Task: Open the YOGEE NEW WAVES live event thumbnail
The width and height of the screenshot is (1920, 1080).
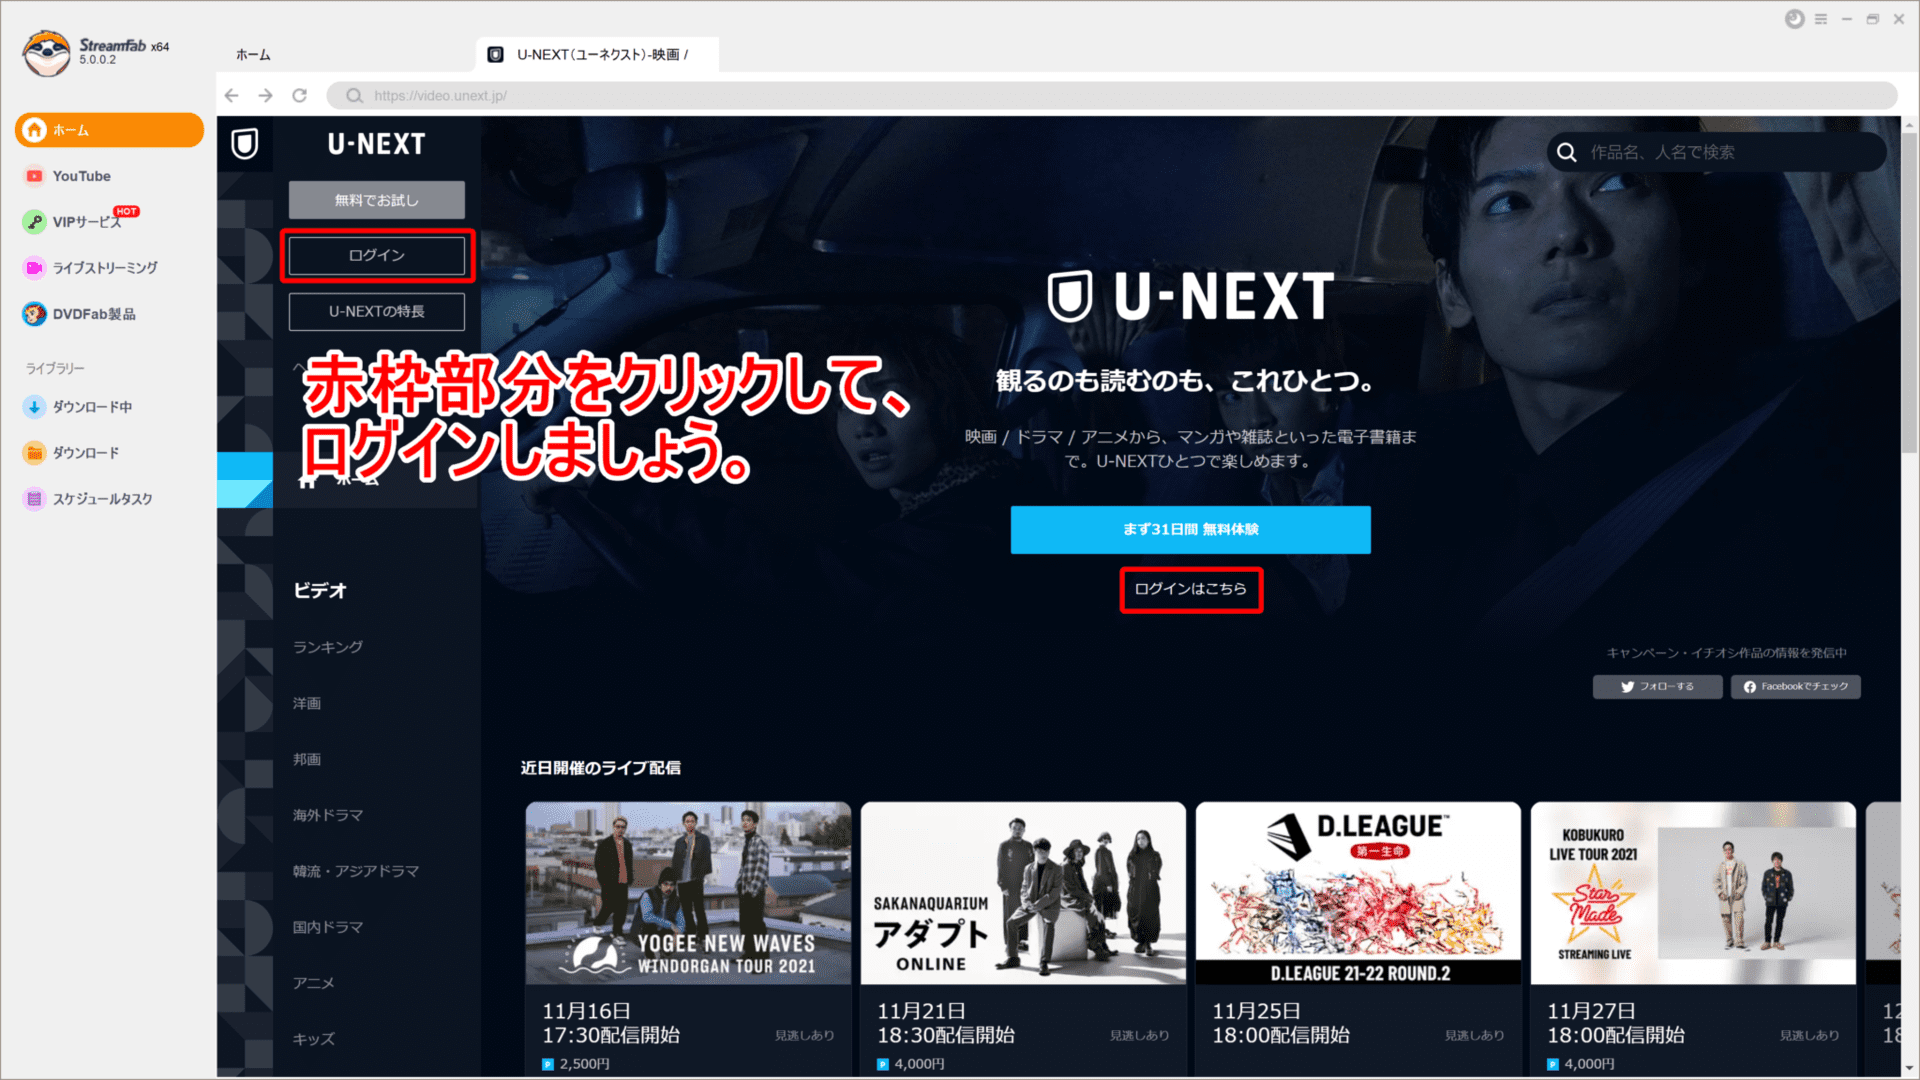Action: tap(687, 893)
